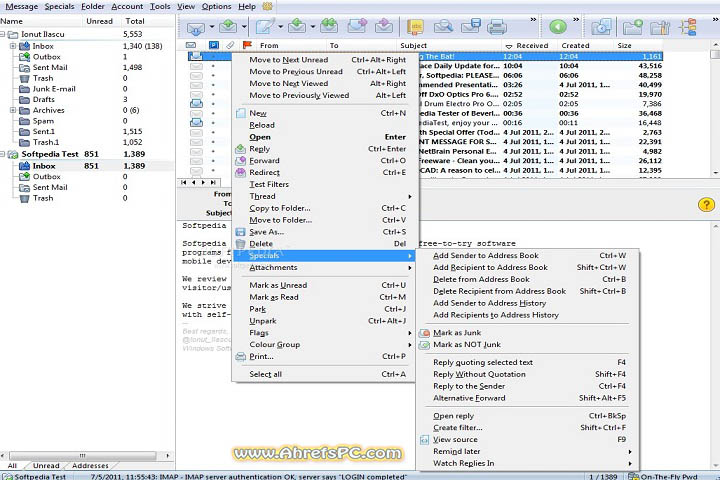Viewport: 720px width, 480px height.
Task: Go to previous message arrow under list
Action: (193, 182)
